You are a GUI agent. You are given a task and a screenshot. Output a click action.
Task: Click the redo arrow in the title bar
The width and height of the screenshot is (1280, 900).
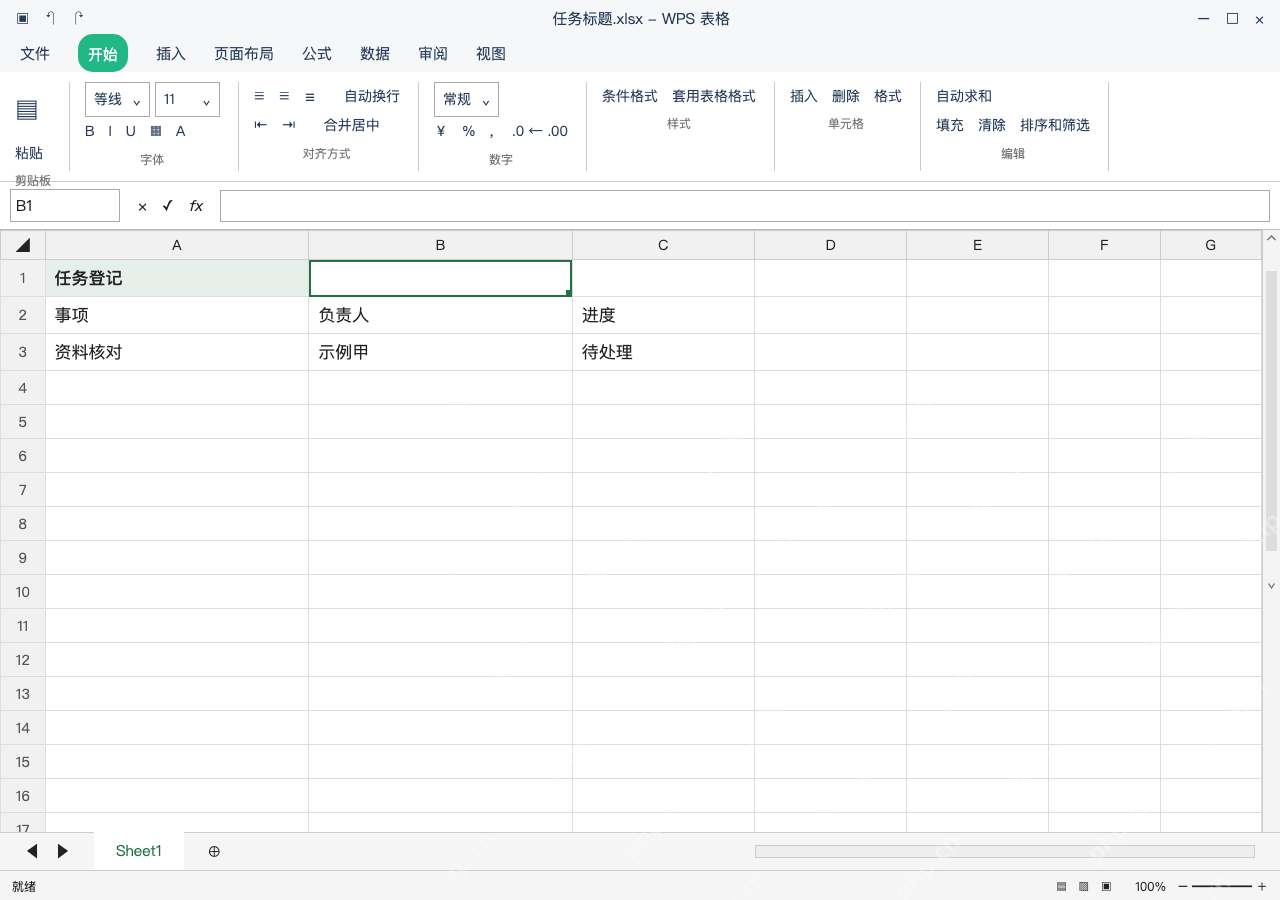click(x=78, y=18)
